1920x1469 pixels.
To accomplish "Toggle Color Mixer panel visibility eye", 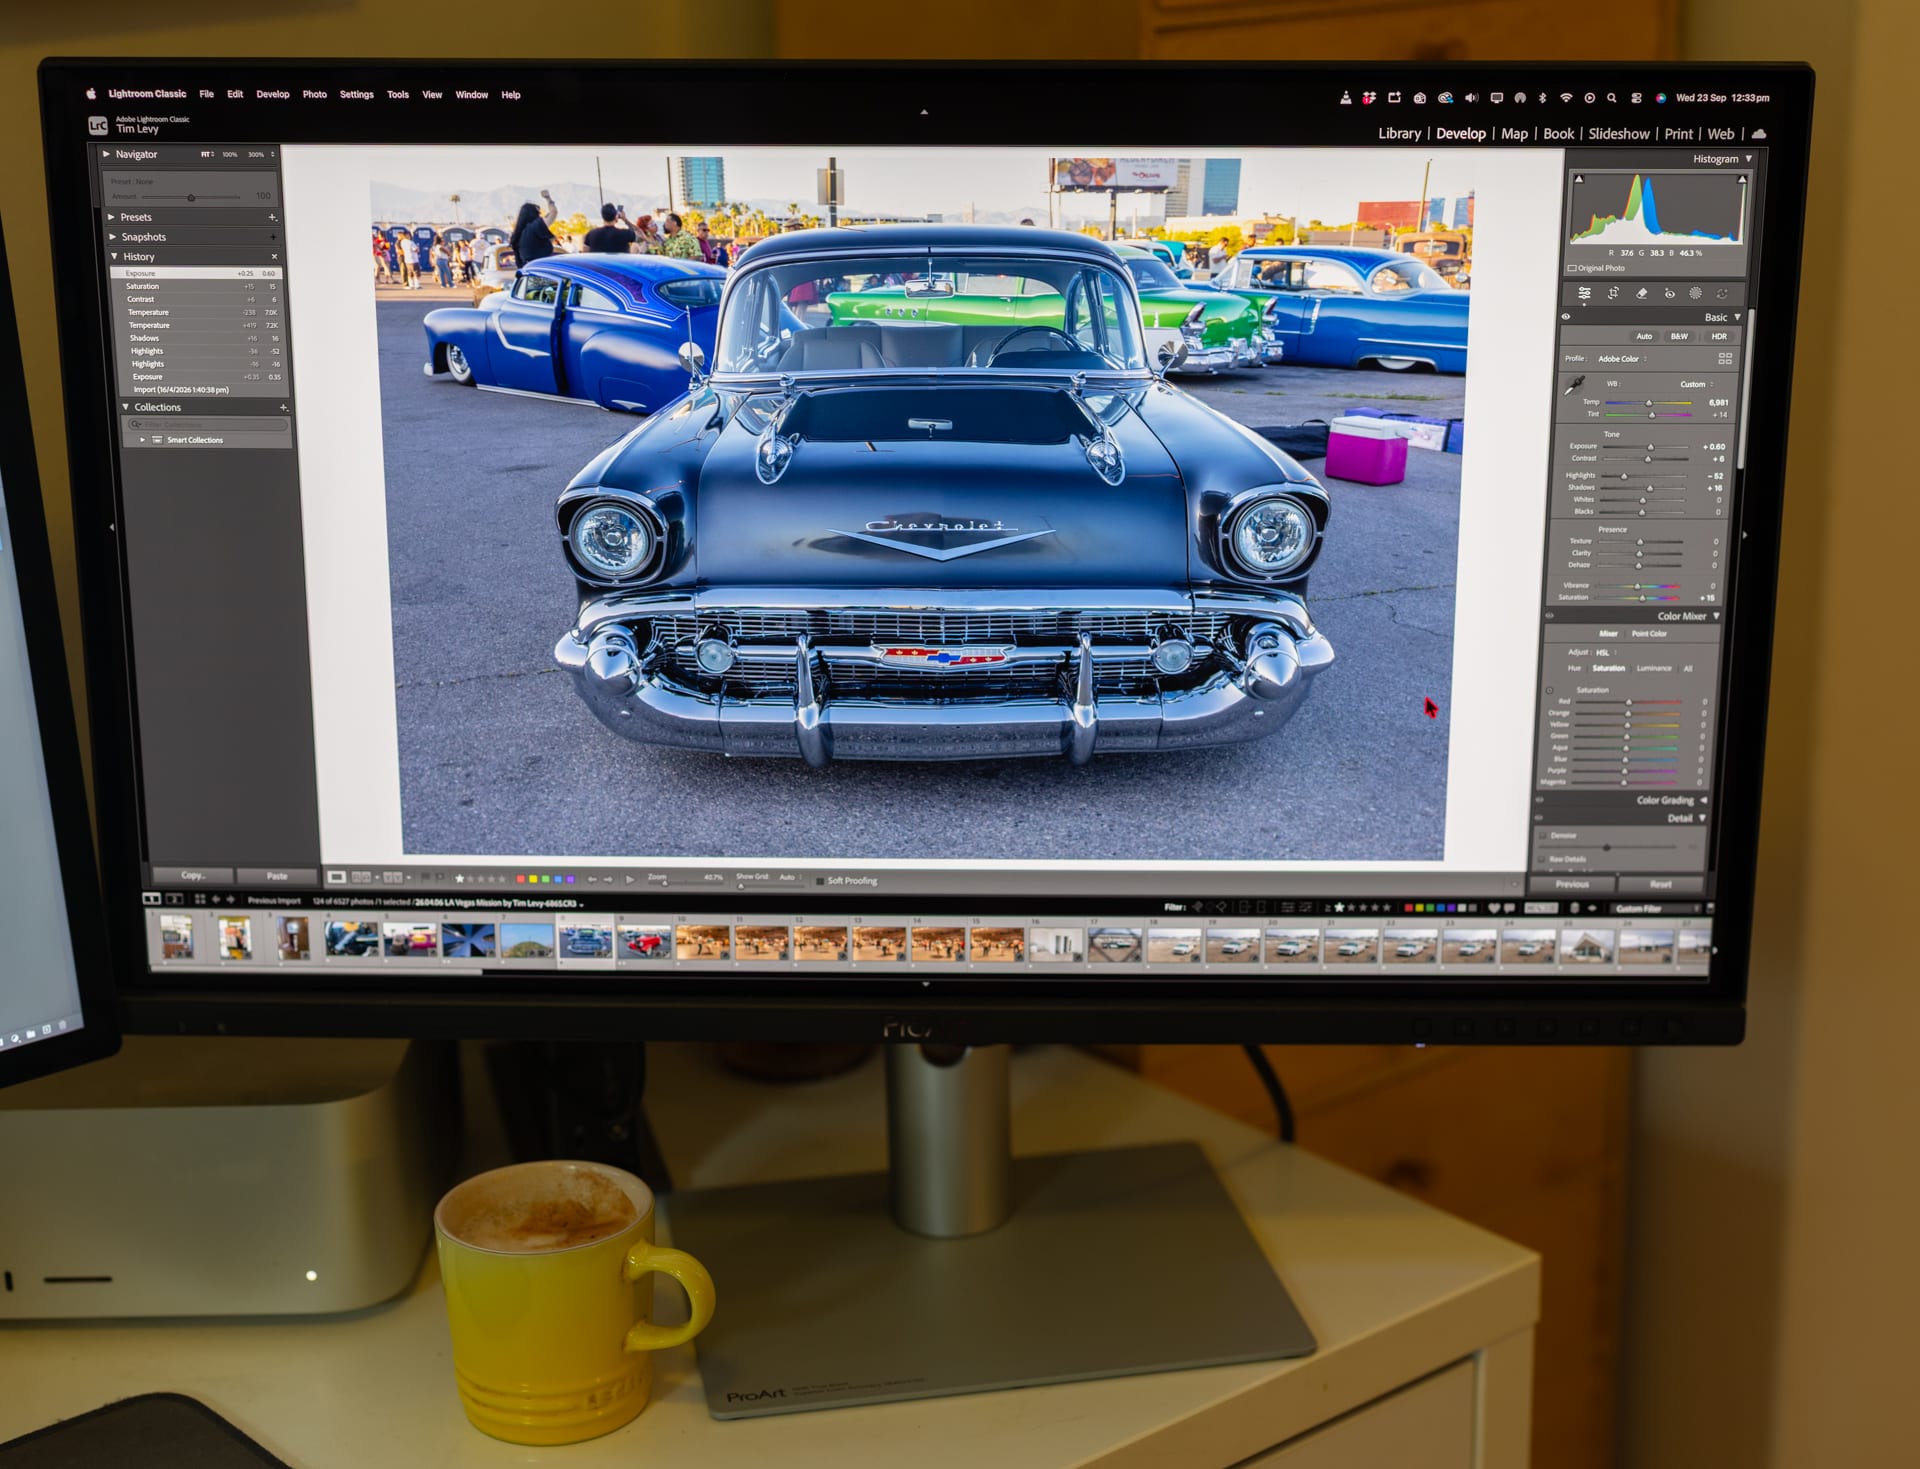I will coord(1549,616).
